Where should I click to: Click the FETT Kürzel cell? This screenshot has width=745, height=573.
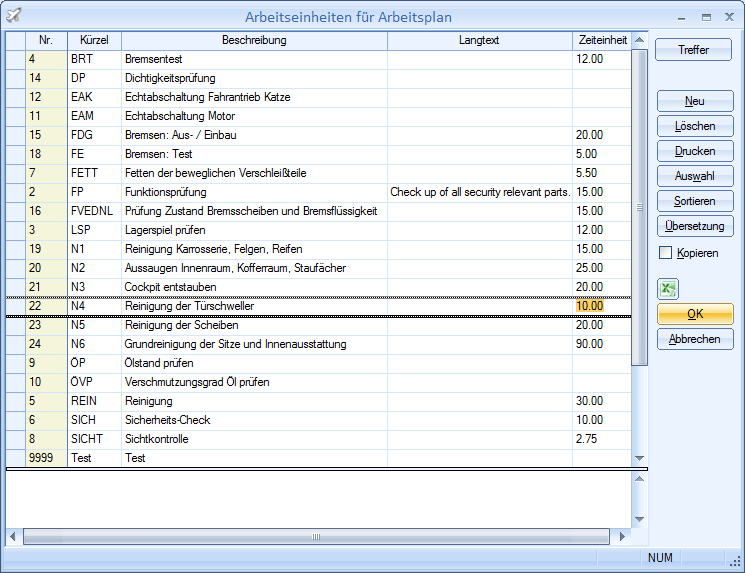[x=94, y=173]
